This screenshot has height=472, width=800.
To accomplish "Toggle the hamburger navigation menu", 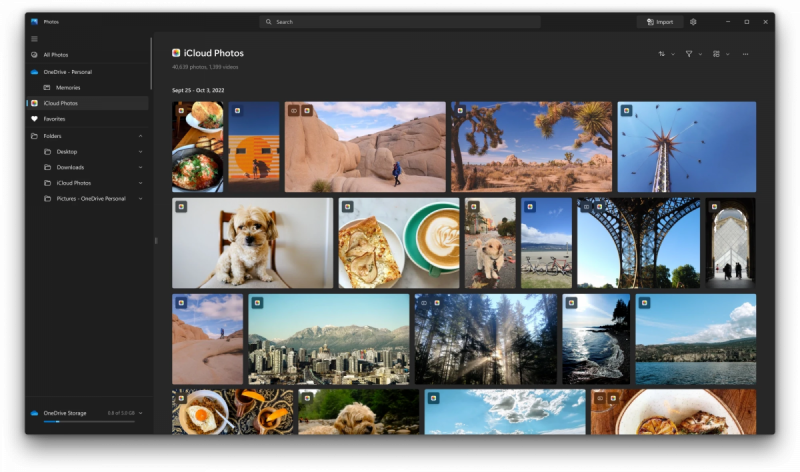I will click(34, 39).
